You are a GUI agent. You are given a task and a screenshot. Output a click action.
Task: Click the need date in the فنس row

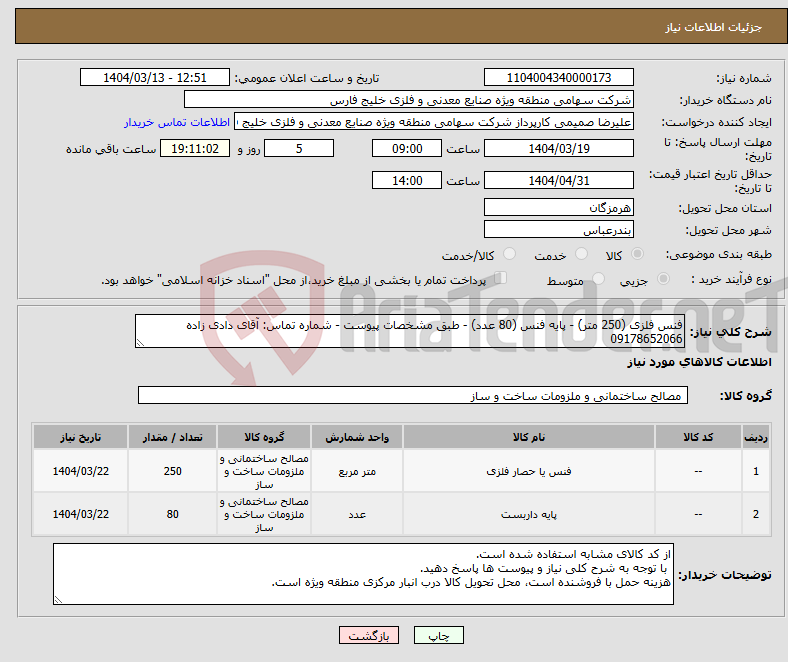[x=80, y=471]
